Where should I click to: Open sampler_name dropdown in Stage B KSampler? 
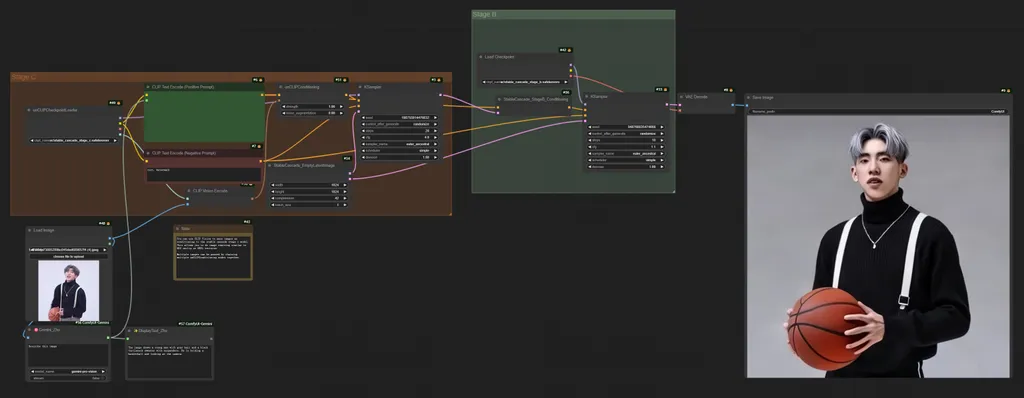[x=626, y=153]
